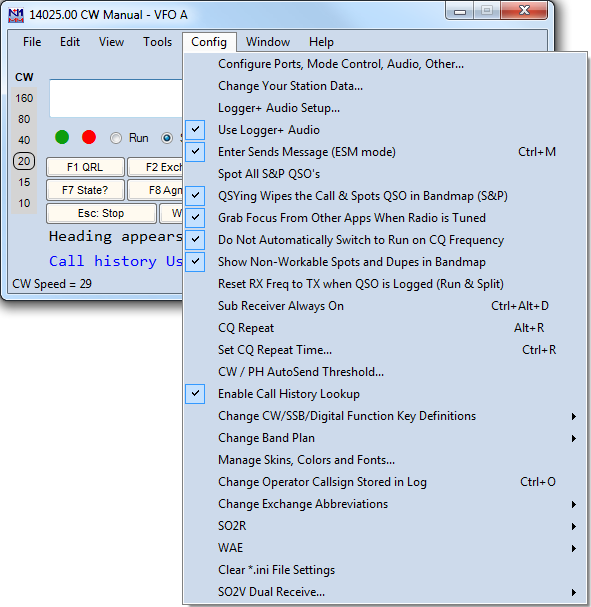
Task: Choose Change Your Station Data
Action: 385,86
